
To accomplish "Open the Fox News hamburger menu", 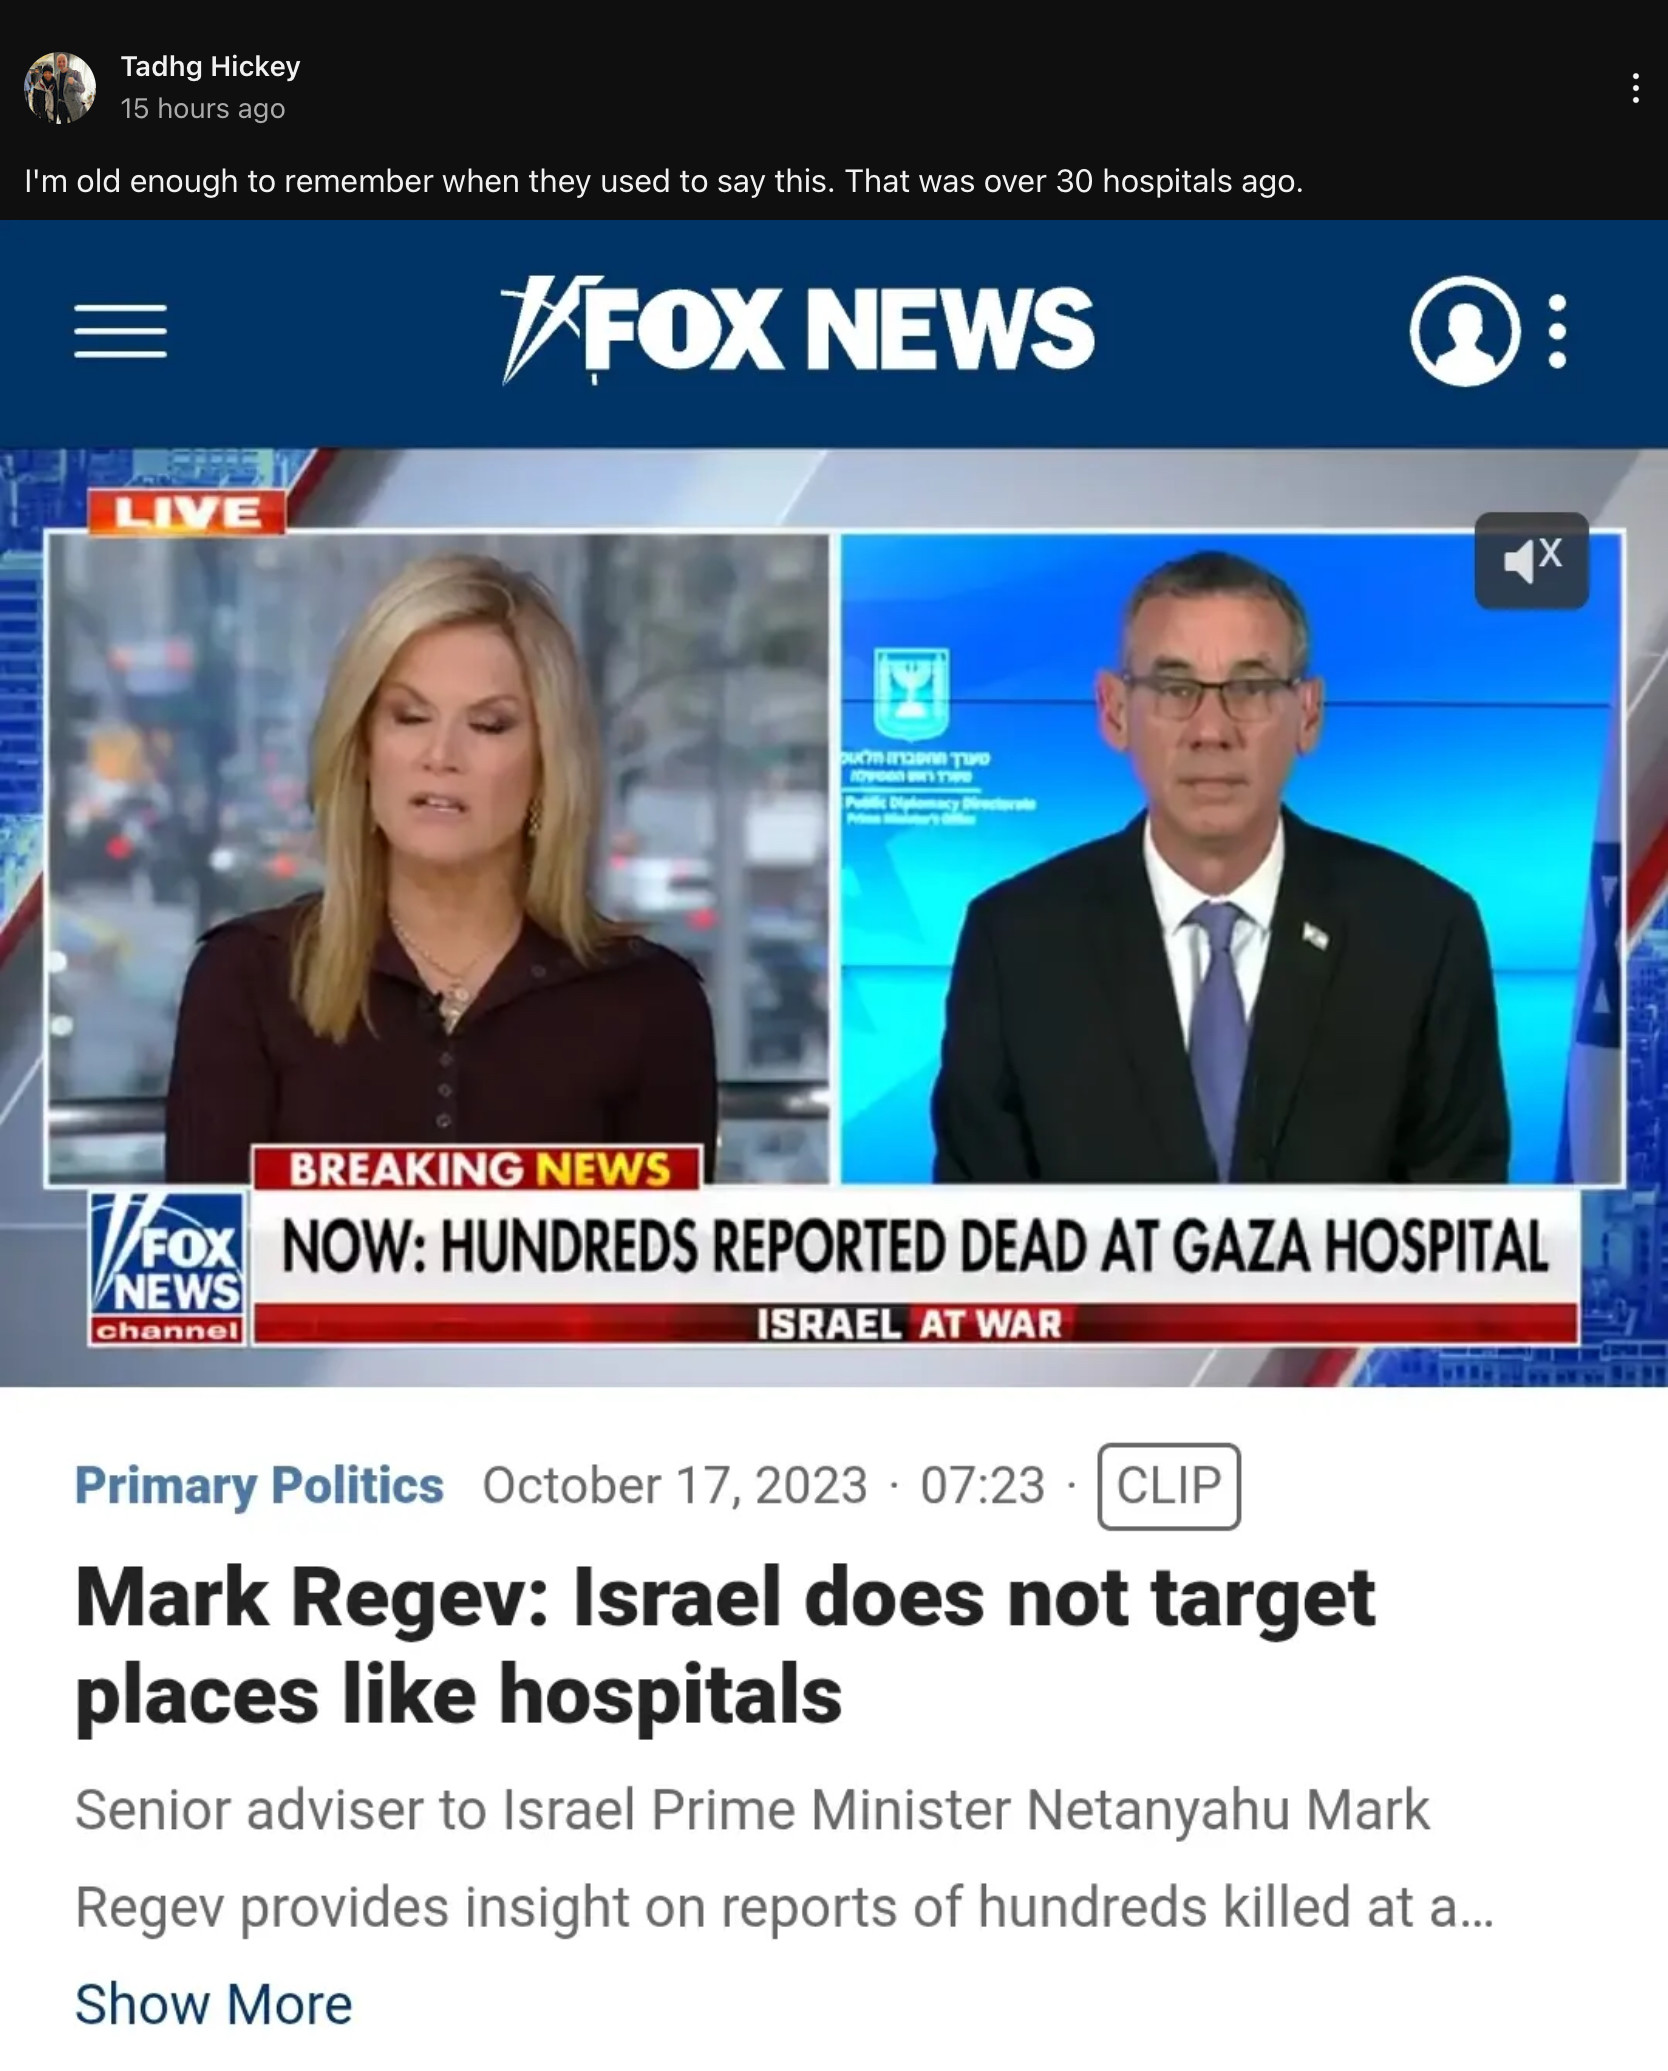I will 120,331.
